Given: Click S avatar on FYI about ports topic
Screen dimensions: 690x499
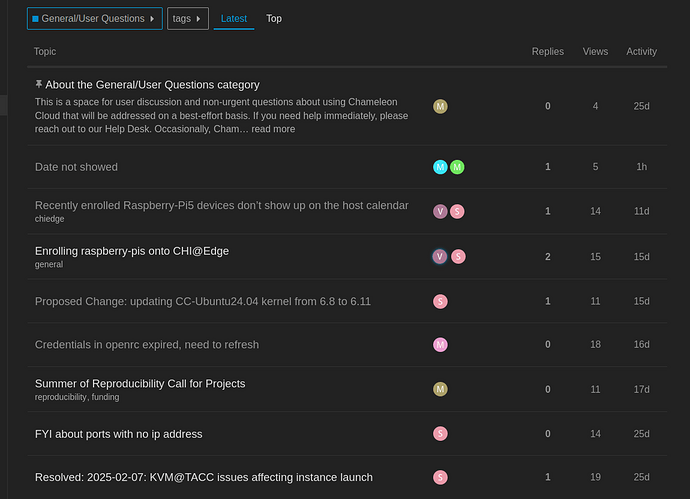Looking at the screenshot, I should (440, 434).
